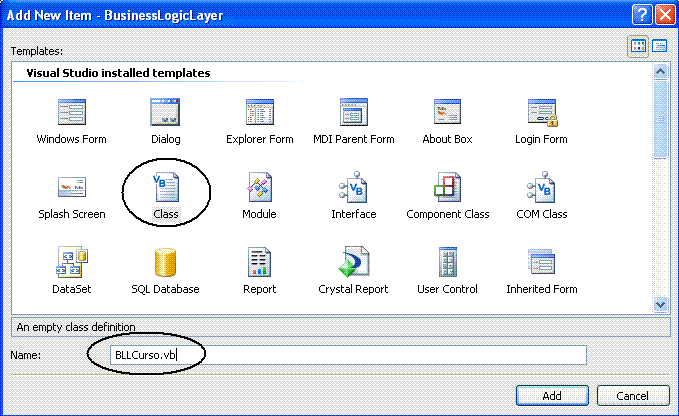679x416 pixels.
Task: Click the Cancel button
Action: click(x=633, y=396)
